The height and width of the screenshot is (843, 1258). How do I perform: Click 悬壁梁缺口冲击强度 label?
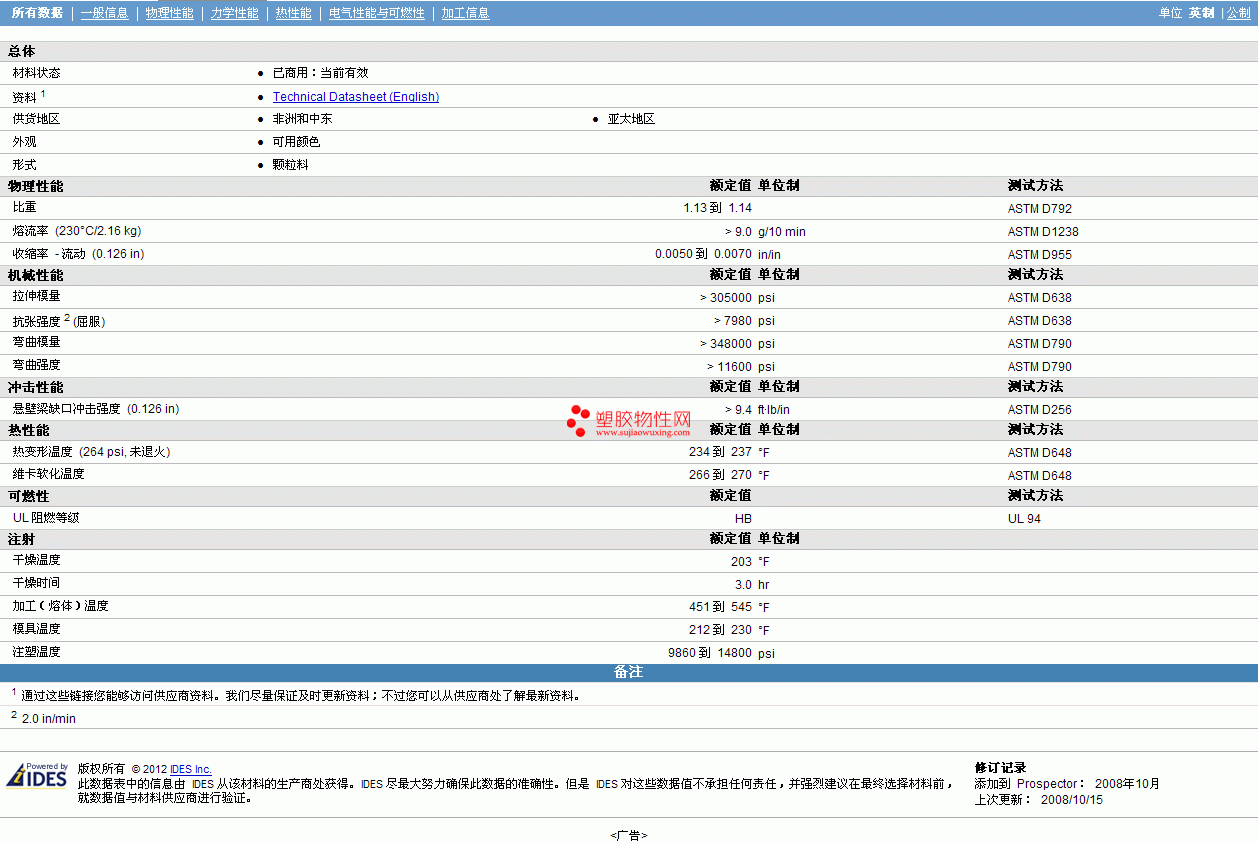point(66,409)
